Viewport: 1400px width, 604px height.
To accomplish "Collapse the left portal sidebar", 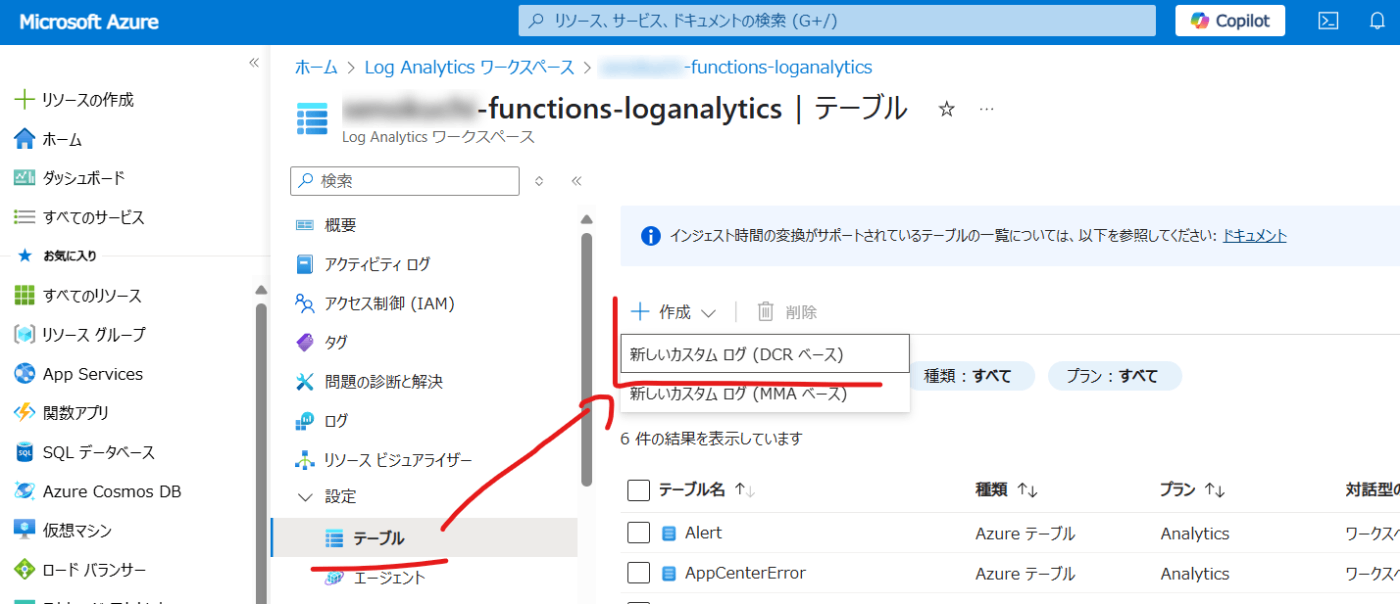I will pyautogui.click(x=254, y=62).
